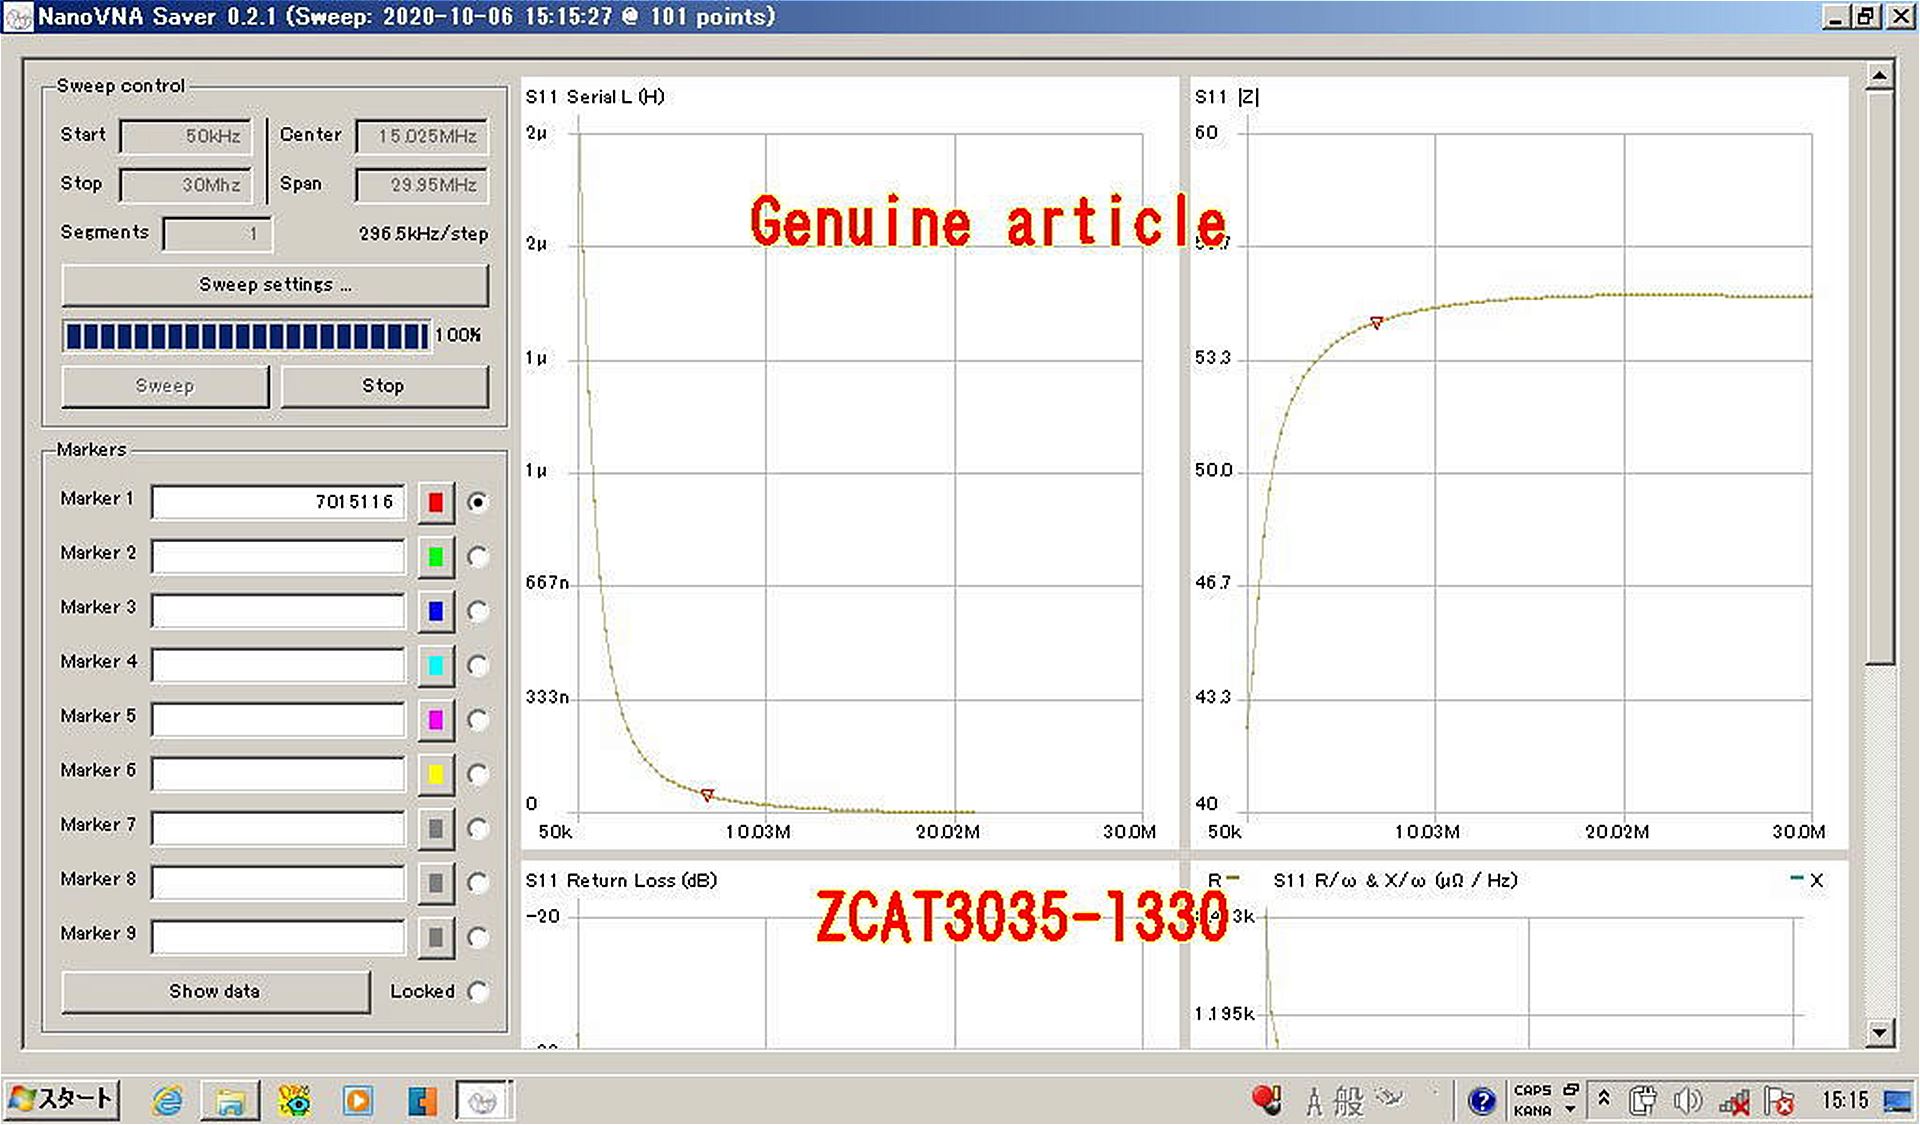
Task: Click the vertical scrollbar thumb
Action: [x=1880, y=377]
